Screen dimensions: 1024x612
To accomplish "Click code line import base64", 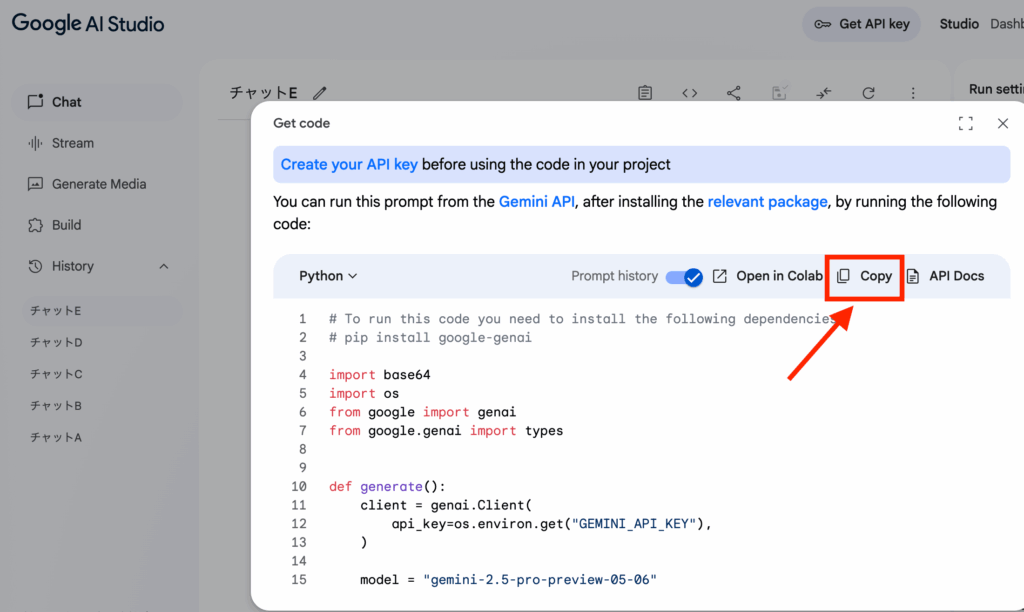I will [x=379, y=375].
